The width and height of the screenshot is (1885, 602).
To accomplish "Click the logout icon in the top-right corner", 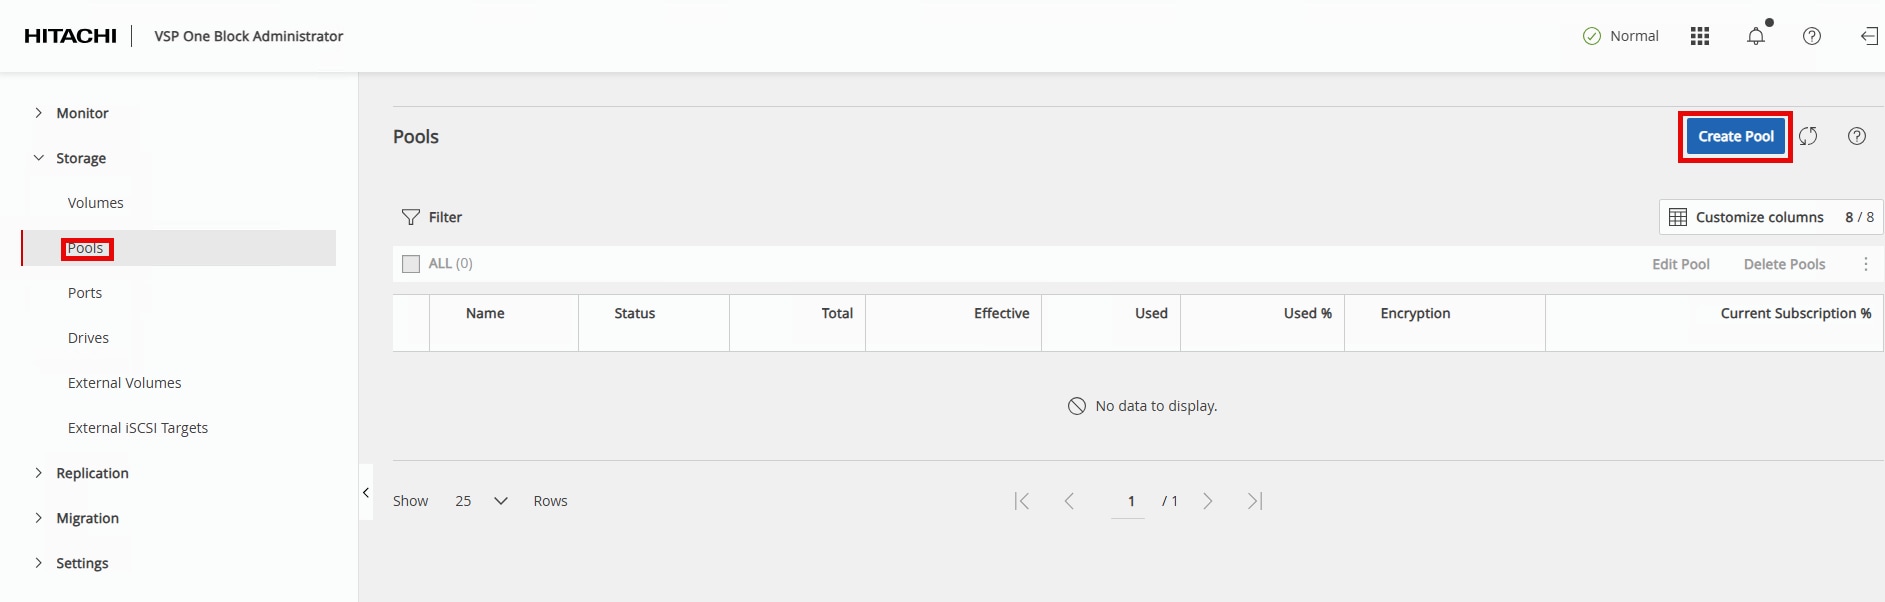I will click(x=1868, y=36).
